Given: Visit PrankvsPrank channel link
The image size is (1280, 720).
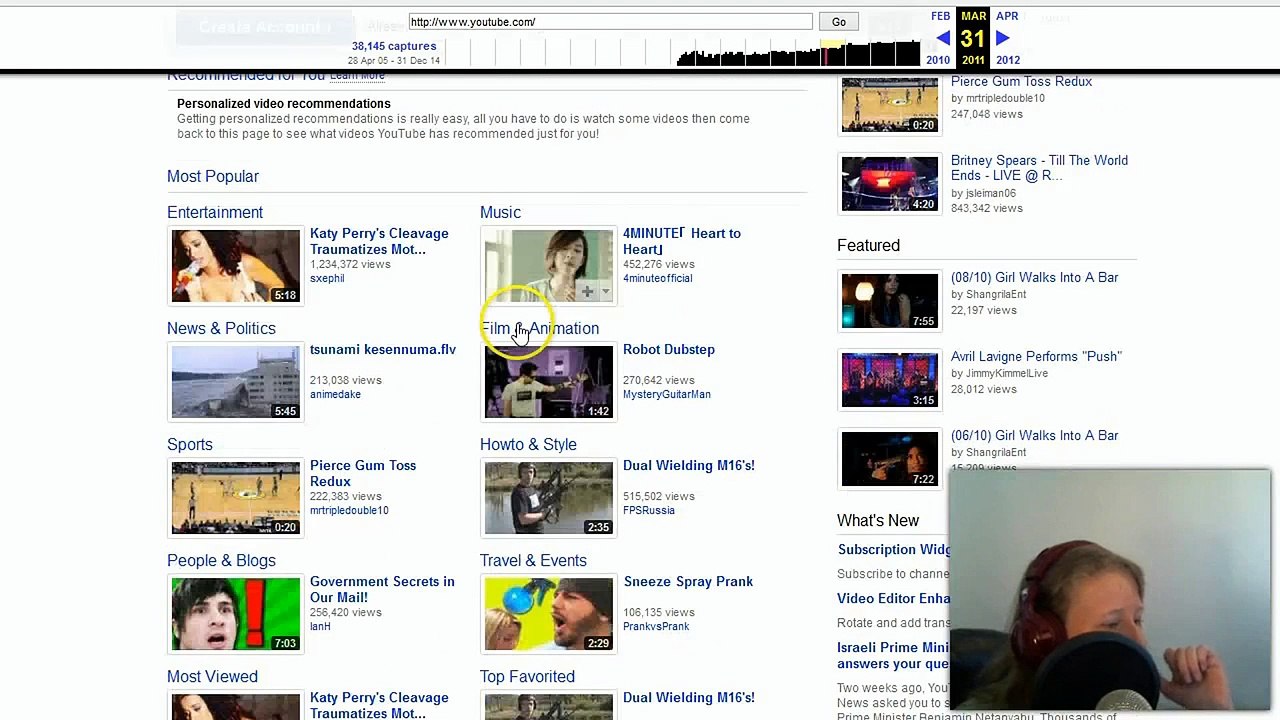Looking at the screenshot, I should pos(656,626).
